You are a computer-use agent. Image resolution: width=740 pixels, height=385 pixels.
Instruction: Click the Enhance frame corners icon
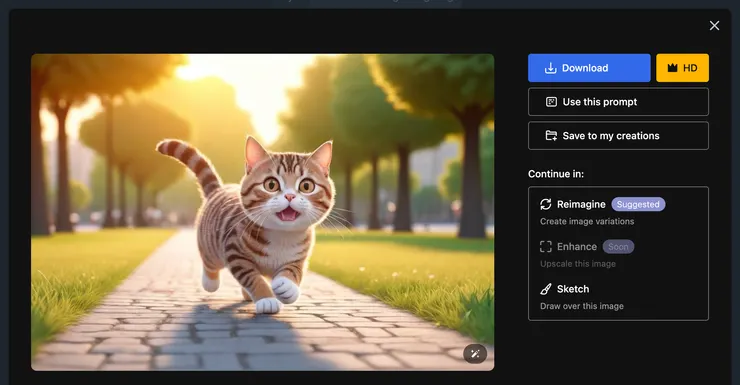[546, 247]
